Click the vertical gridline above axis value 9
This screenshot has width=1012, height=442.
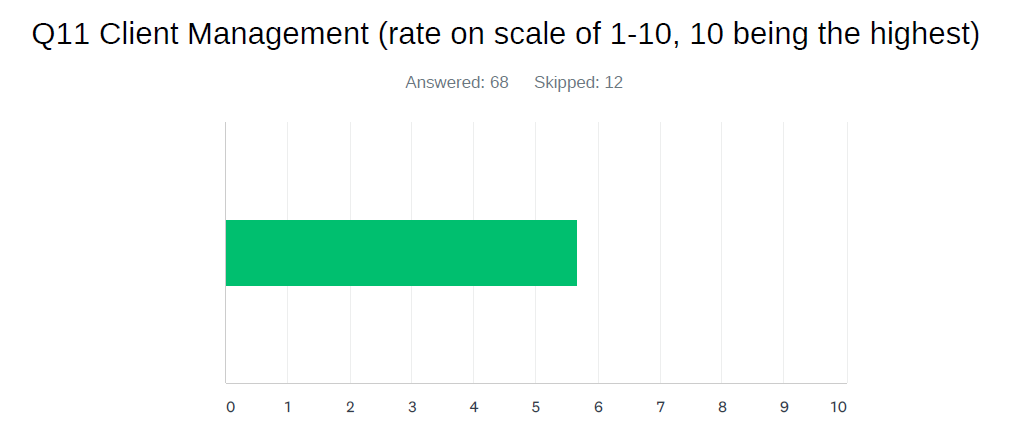point(784,252)
